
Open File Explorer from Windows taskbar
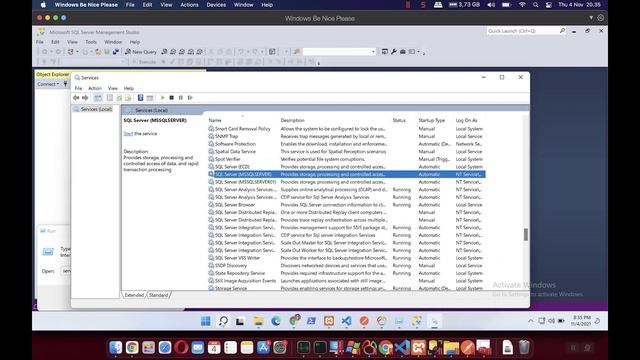click(258, 321)
